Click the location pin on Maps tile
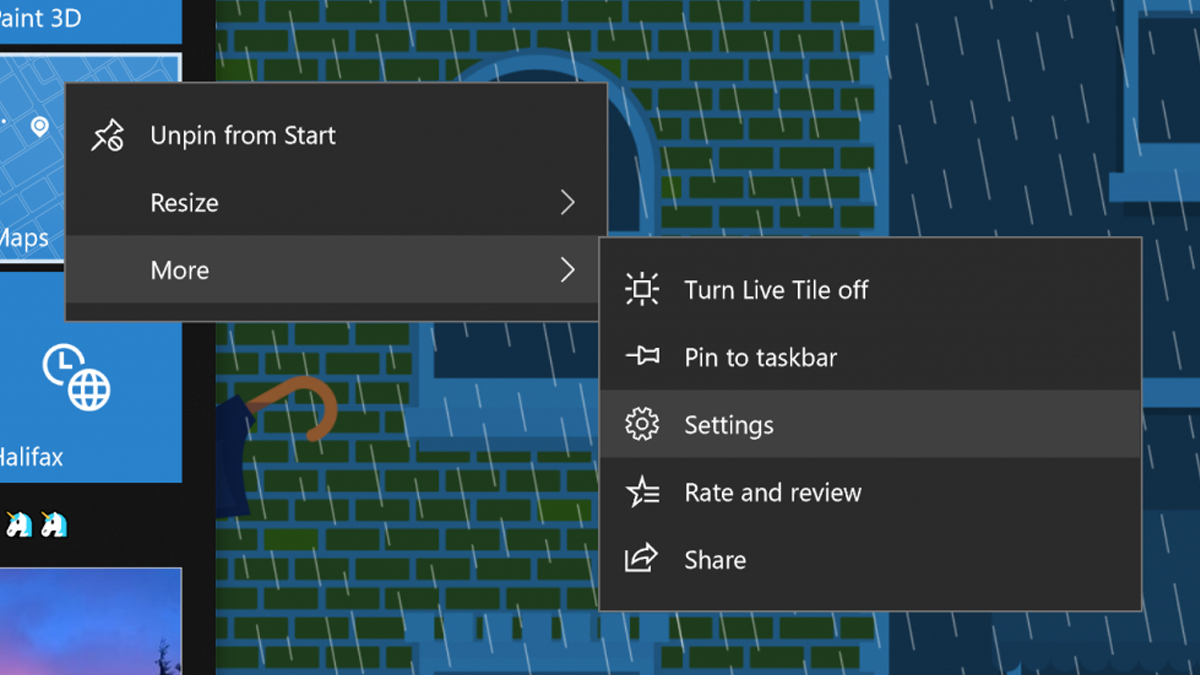Image resolution: width=1200 pixels, height=675 pixels. (39, 127)
